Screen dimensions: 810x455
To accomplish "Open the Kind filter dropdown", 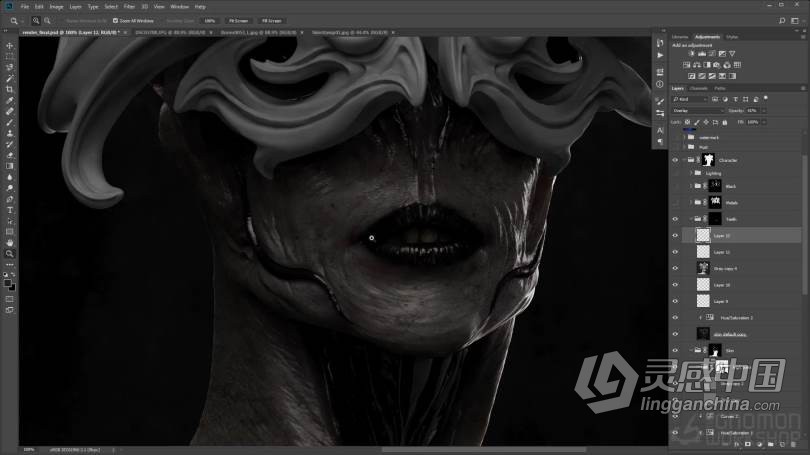I will (x=689, y=99).
